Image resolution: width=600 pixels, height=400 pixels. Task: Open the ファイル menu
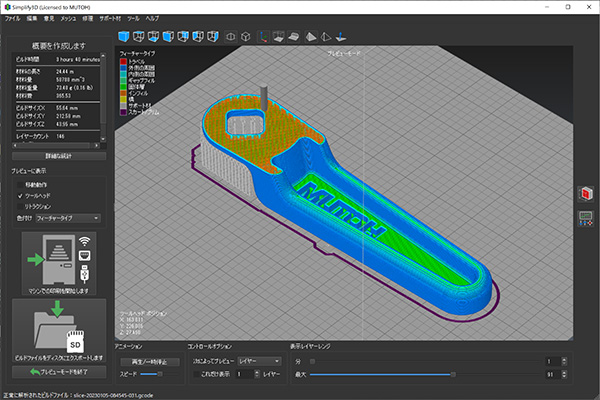coord(12,19)
